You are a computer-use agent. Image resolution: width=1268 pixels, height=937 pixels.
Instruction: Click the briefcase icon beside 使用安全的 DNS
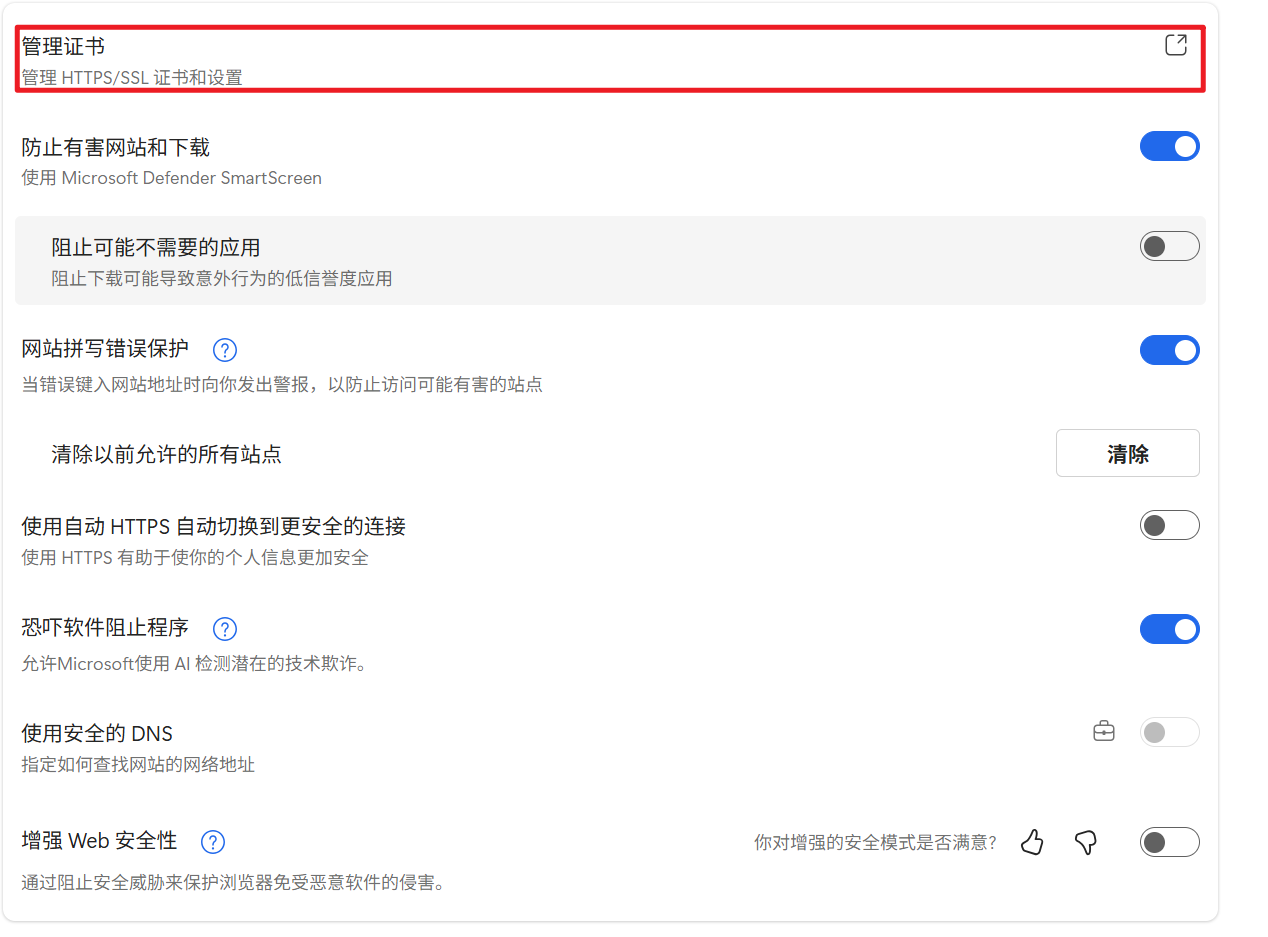coord(1103,731)
